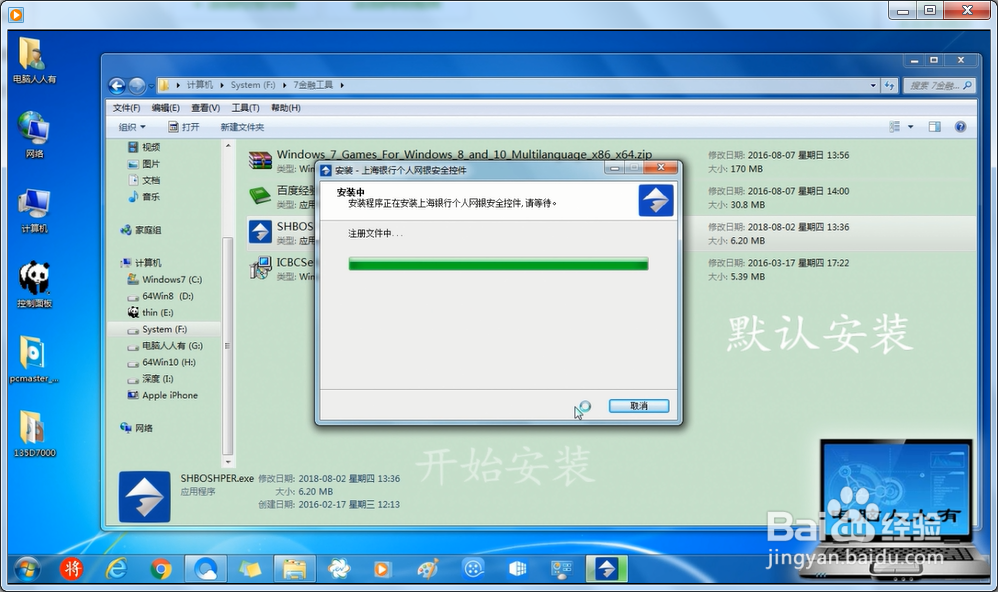Open 计算机 desktop icon
The image size is (998, 592).
(34, 210)
